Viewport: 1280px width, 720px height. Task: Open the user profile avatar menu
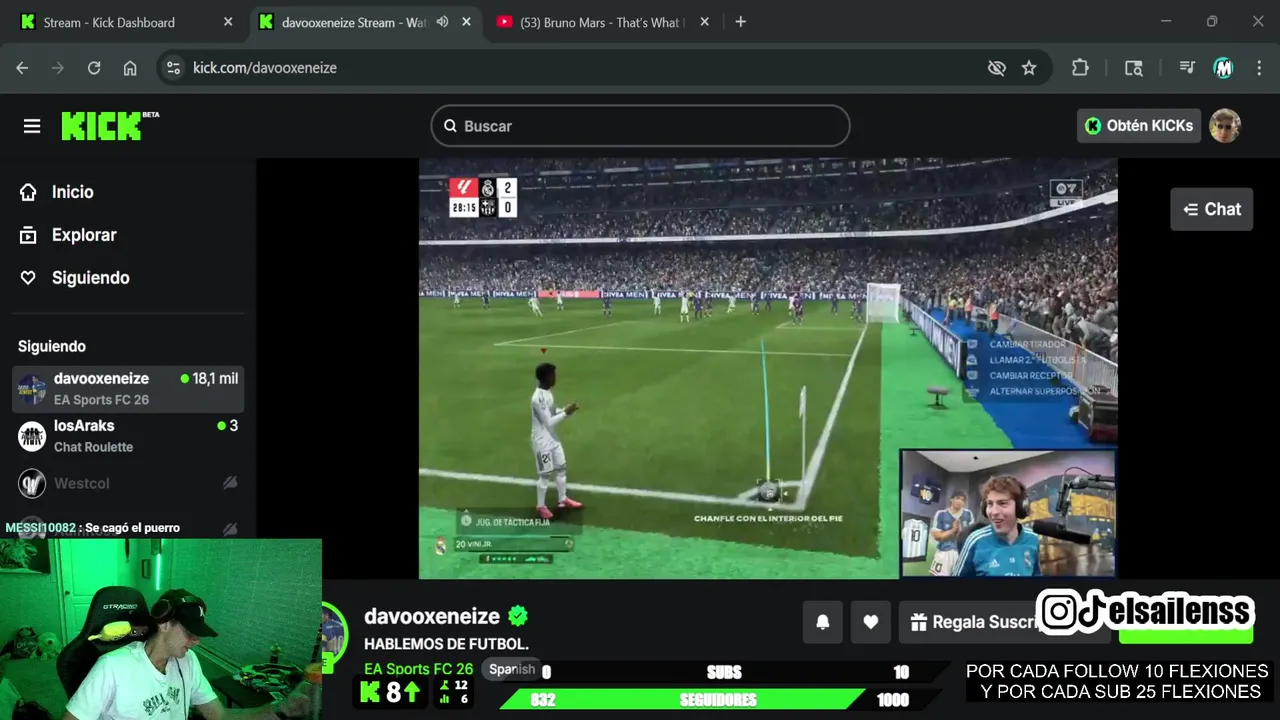pos(1225,126)
